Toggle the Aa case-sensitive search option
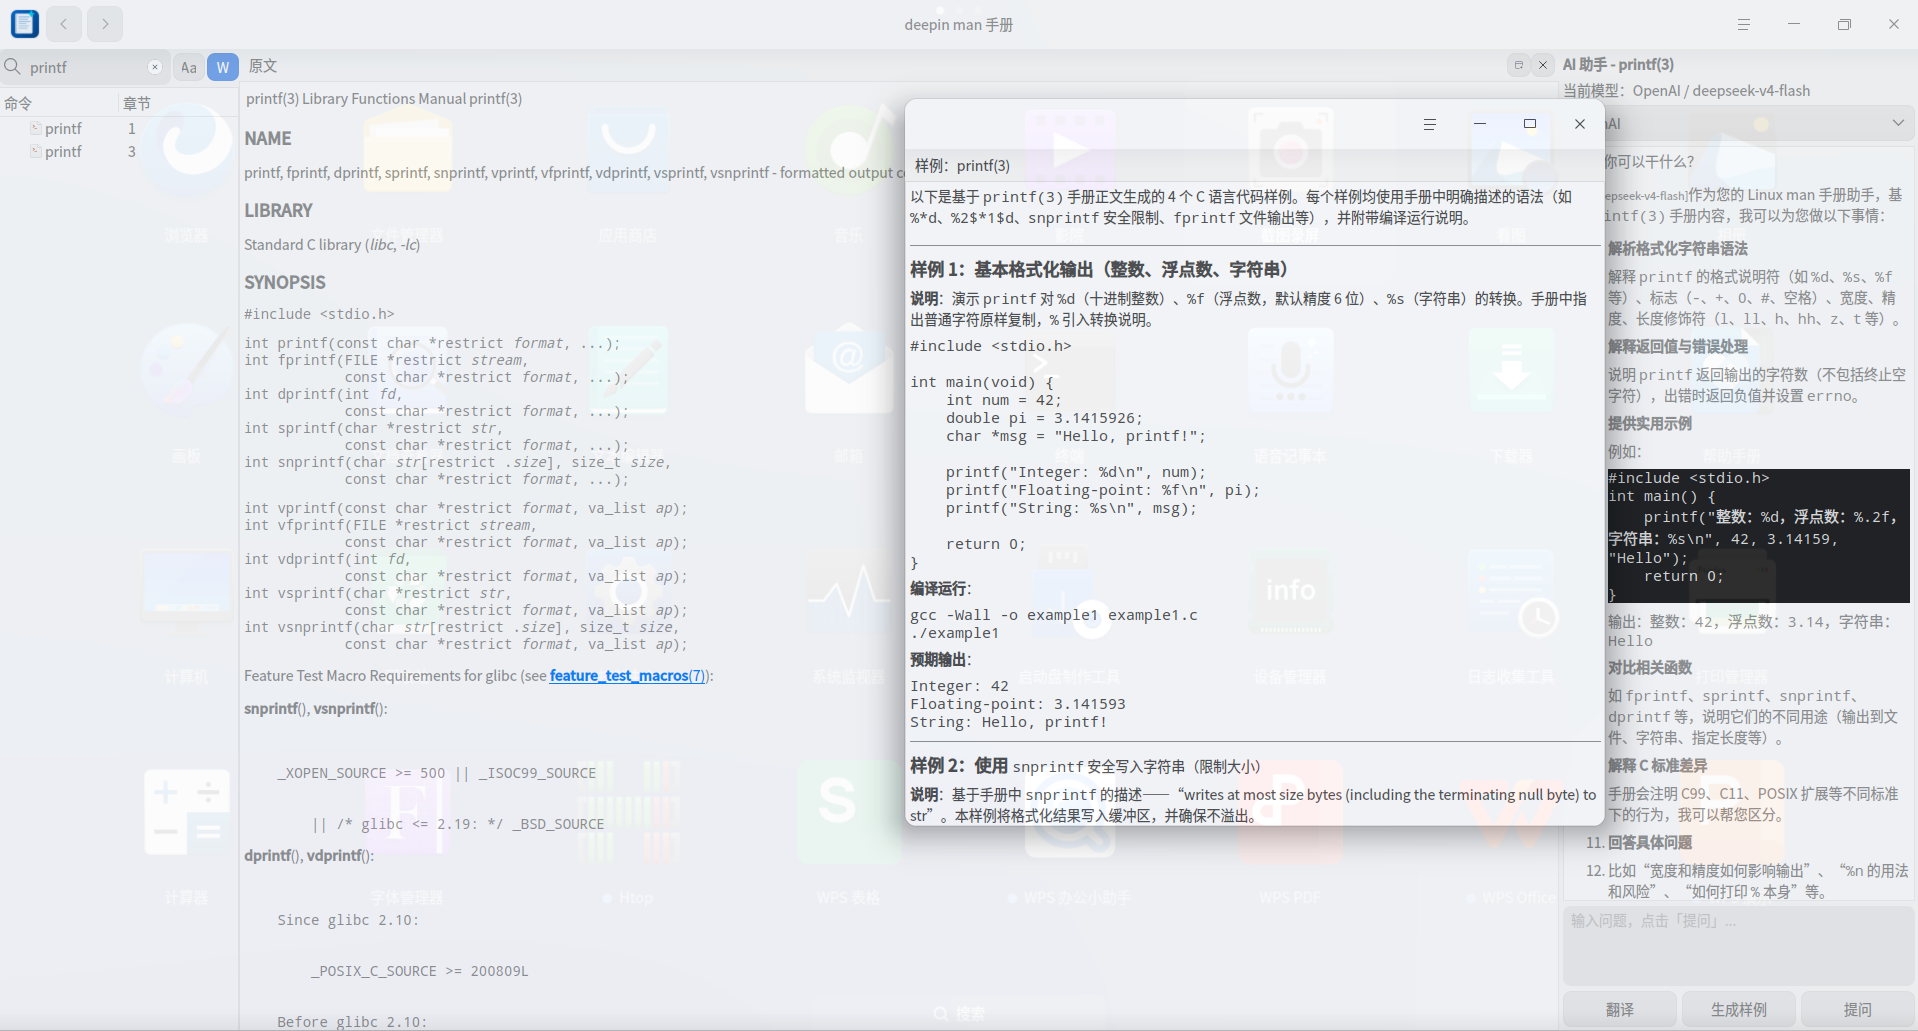This screenshot has height=1031, width=1918. click(x=189, y=67)
